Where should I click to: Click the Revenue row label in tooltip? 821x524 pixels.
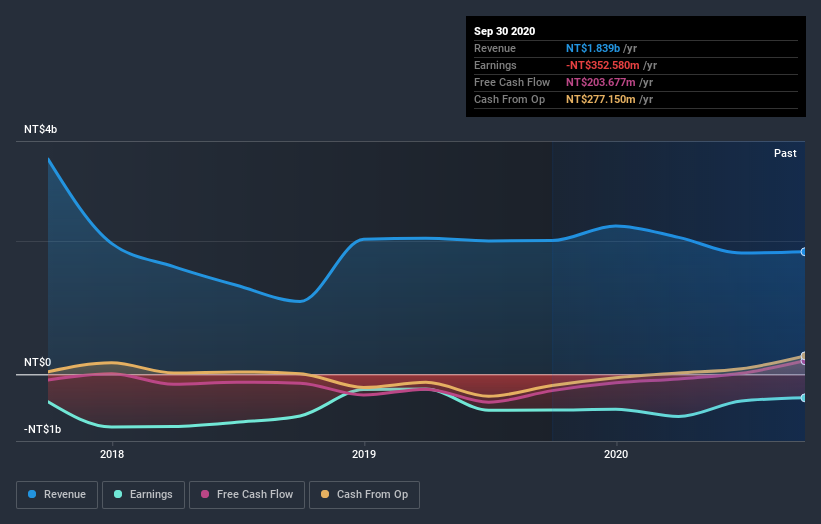click(495, 48)
